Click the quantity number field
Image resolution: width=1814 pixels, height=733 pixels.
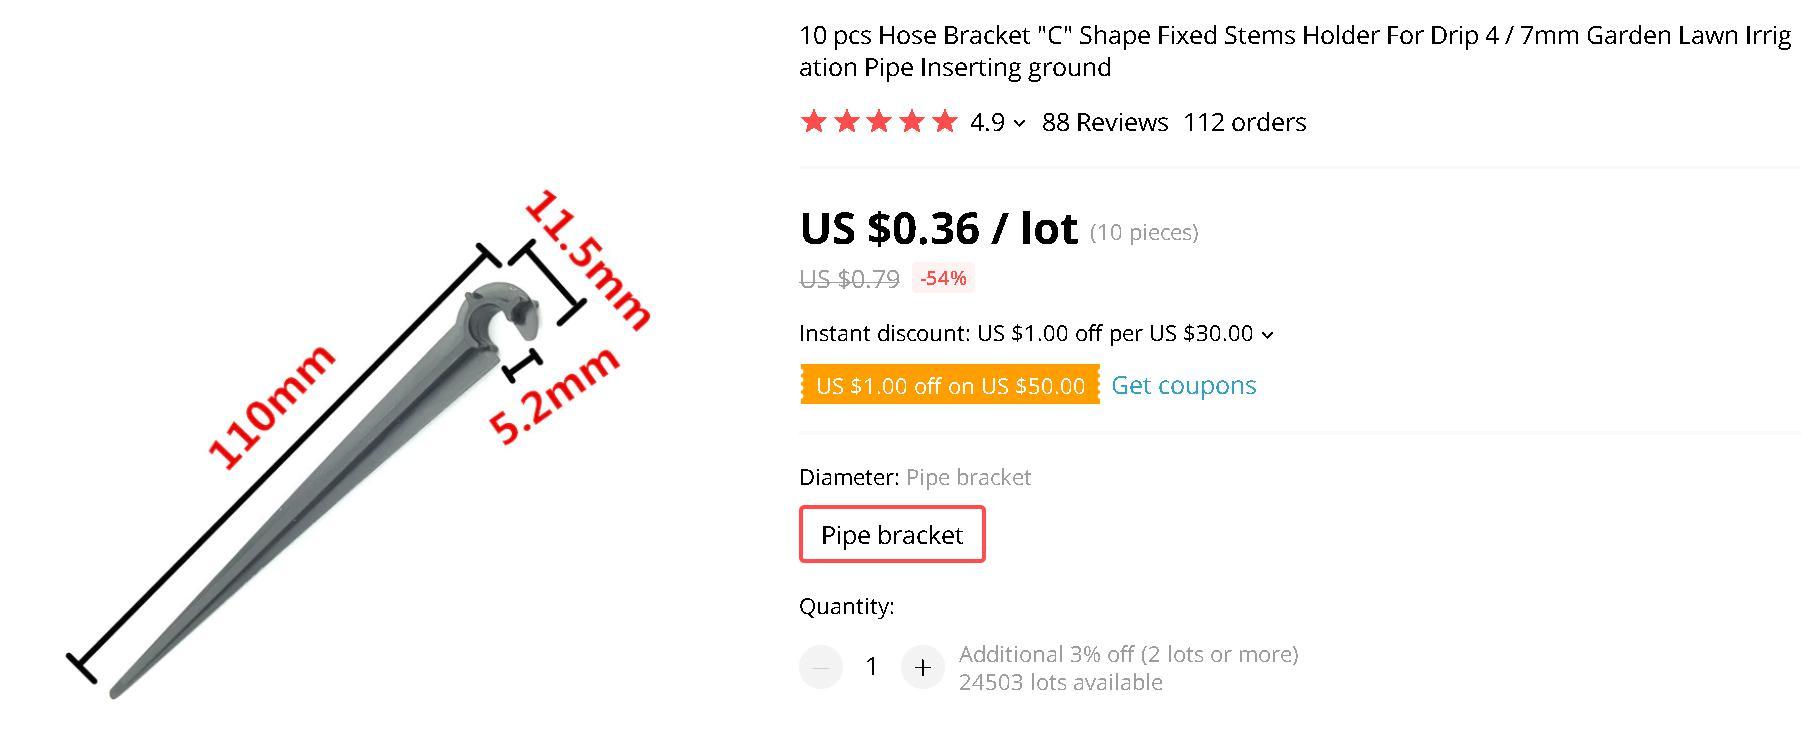pos(871,667)
